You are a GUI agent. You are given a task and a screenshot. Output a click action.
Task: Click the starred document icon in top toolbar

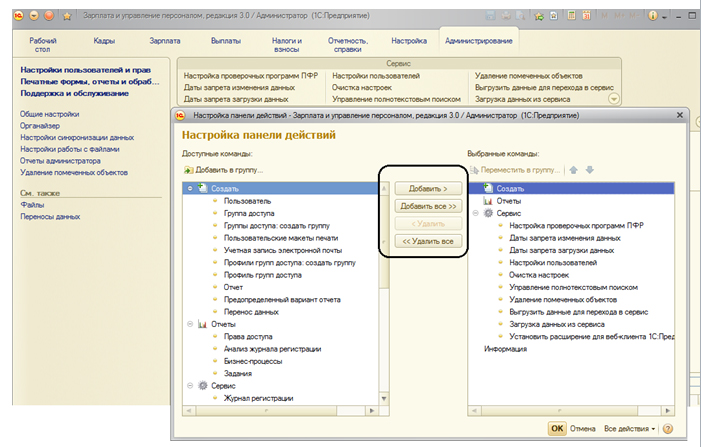tap(553, 16)
